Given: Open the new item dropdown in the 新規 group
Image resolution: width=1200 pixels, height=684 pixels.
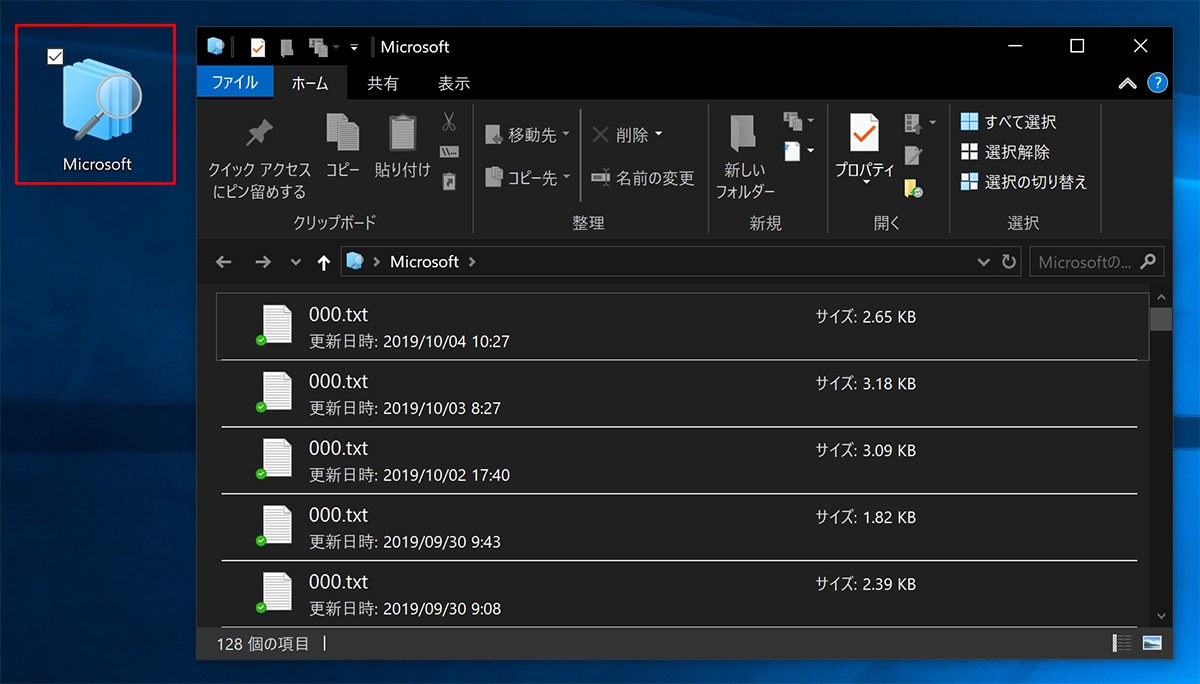Looking at the screenshot, I should pos(799,120).
